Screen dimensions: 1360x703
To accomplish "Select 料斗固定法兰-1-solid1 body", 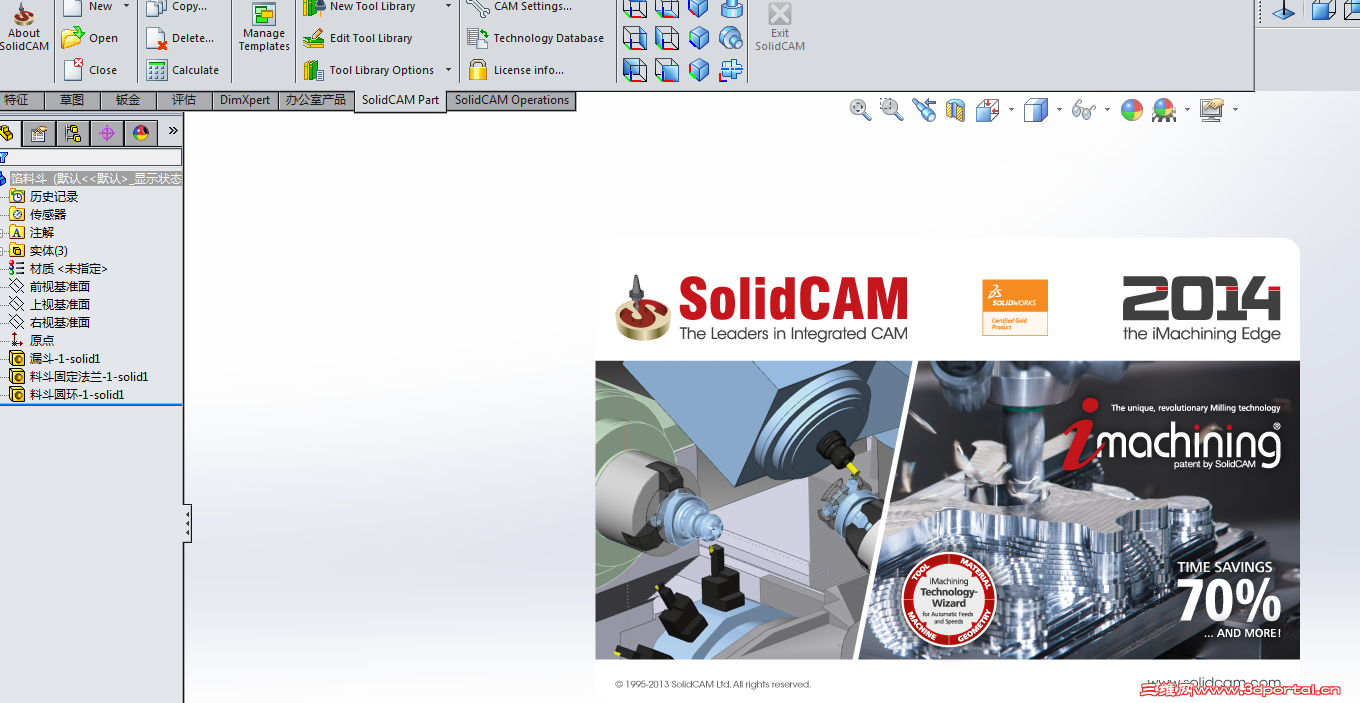I will (x=89, y=377).
